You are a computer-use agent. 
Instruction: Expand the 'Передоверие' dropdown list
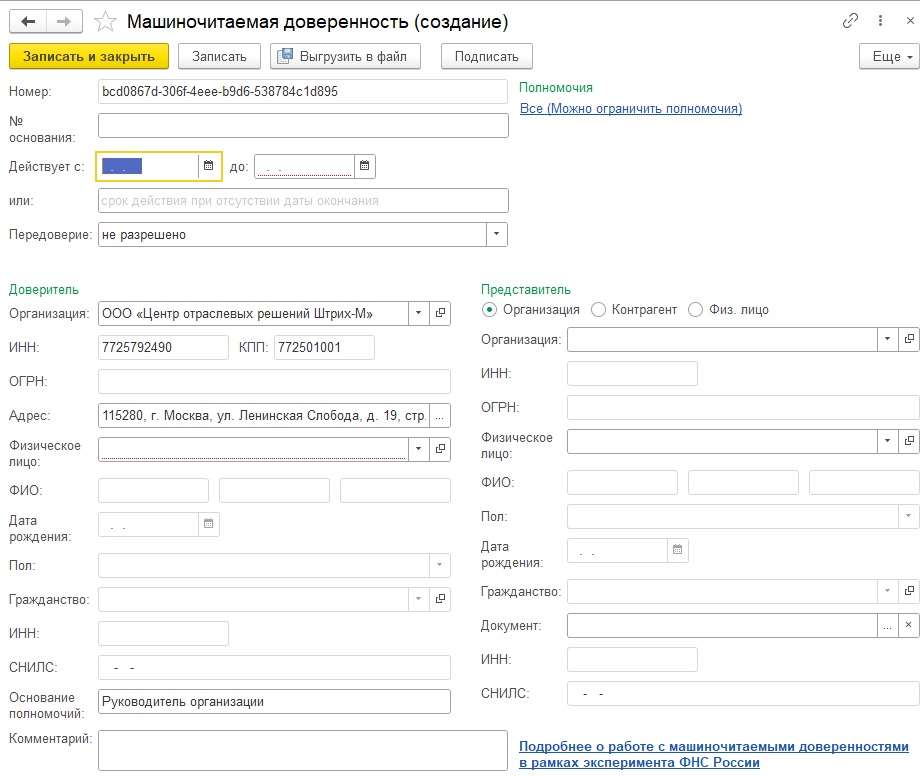click(497, 235)
